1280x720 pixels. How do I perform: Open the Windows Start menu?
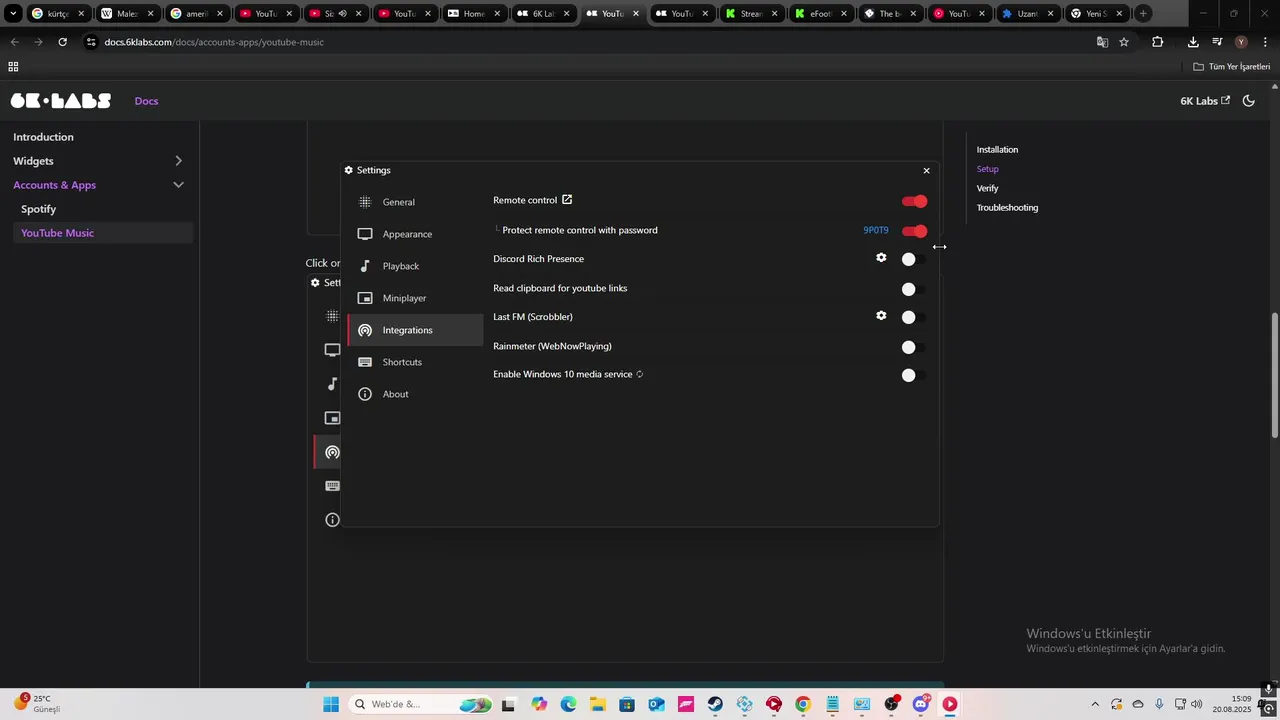click(330, 704)
